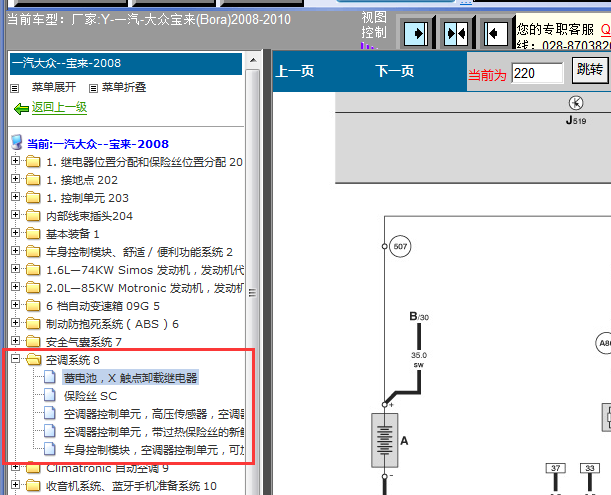Click folder icon of 接地点 202
The image size is (611, 495).
(33, 180)
